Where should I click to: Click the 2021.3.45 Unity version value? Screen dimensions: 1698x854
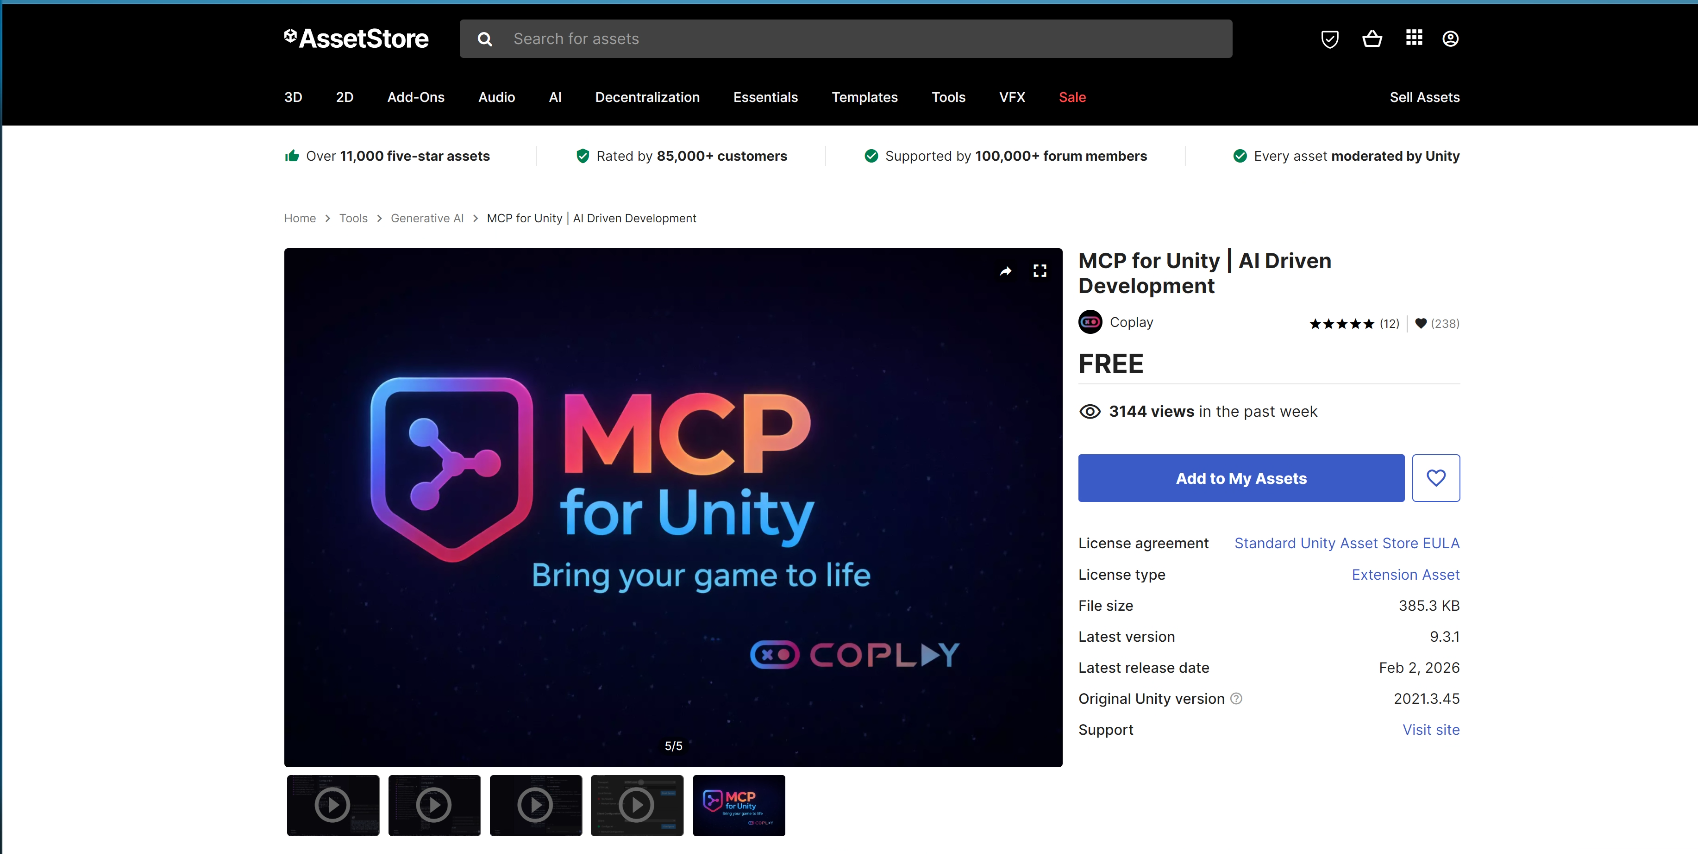(1427, 699)
